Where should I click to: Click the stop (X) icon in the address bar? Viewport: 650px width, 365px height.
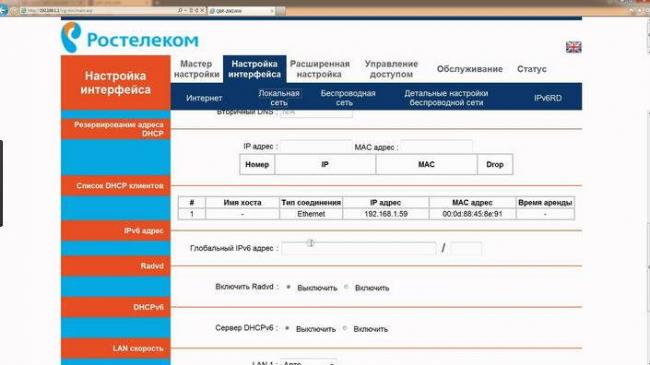[202, 10]
